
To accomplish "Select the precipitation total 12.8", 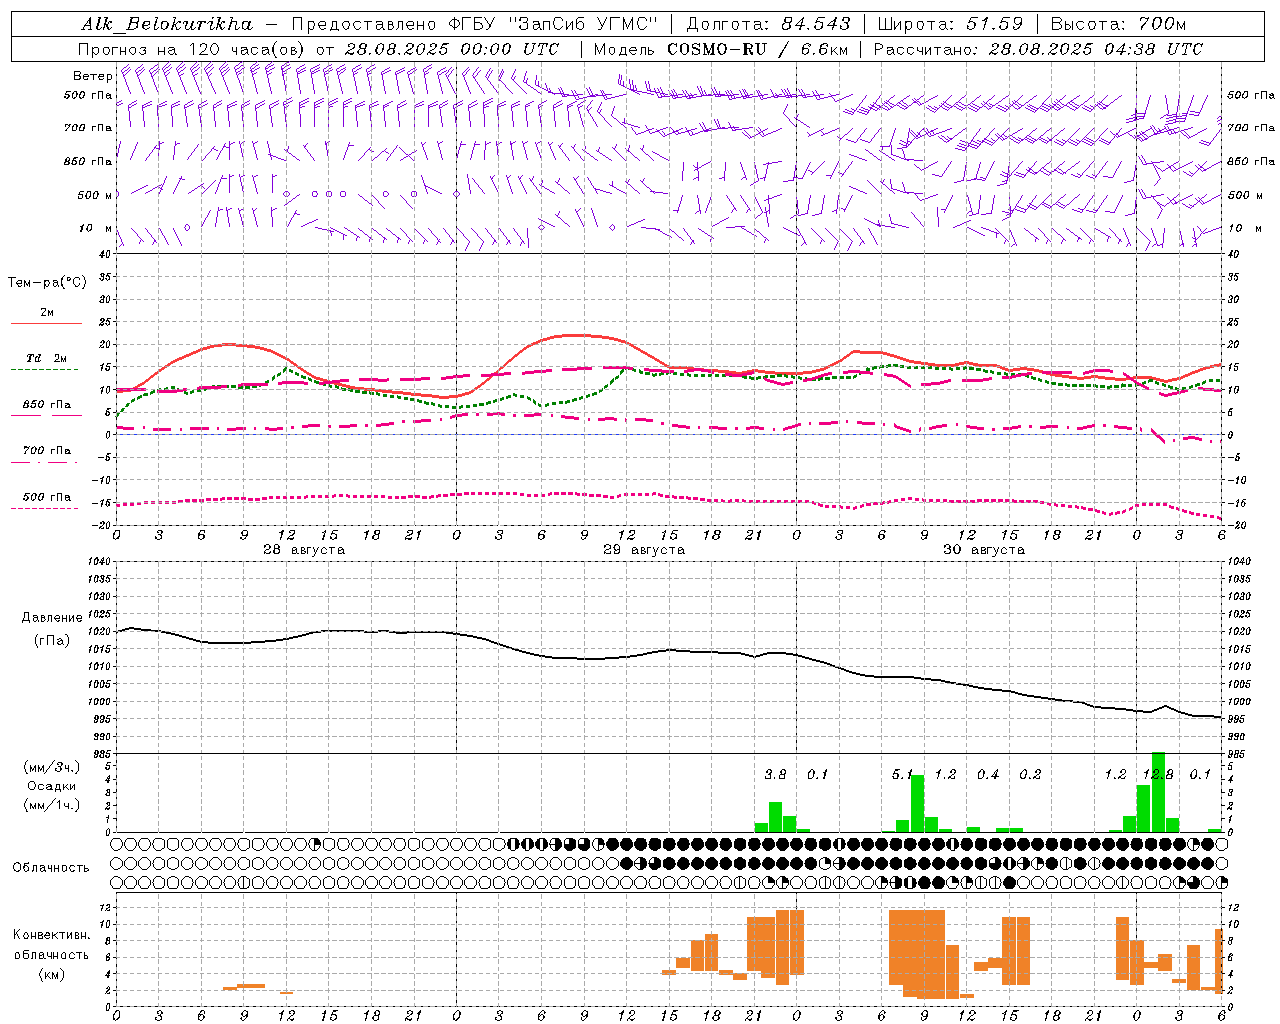I will (1158, 775).
